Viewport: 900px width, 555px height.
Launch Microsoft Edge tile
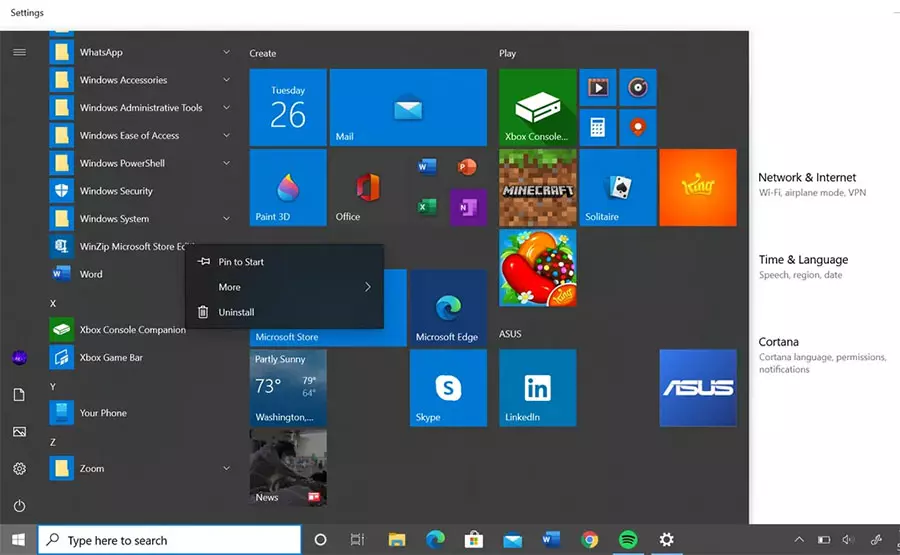click(447, 308)
